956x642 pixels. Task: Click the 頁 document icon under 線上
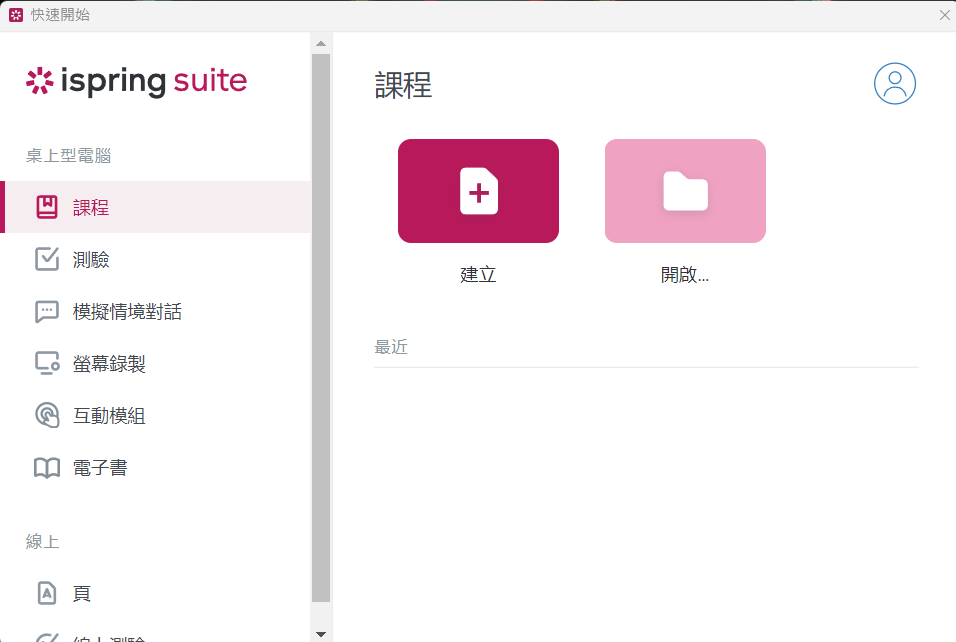[47, 593]
